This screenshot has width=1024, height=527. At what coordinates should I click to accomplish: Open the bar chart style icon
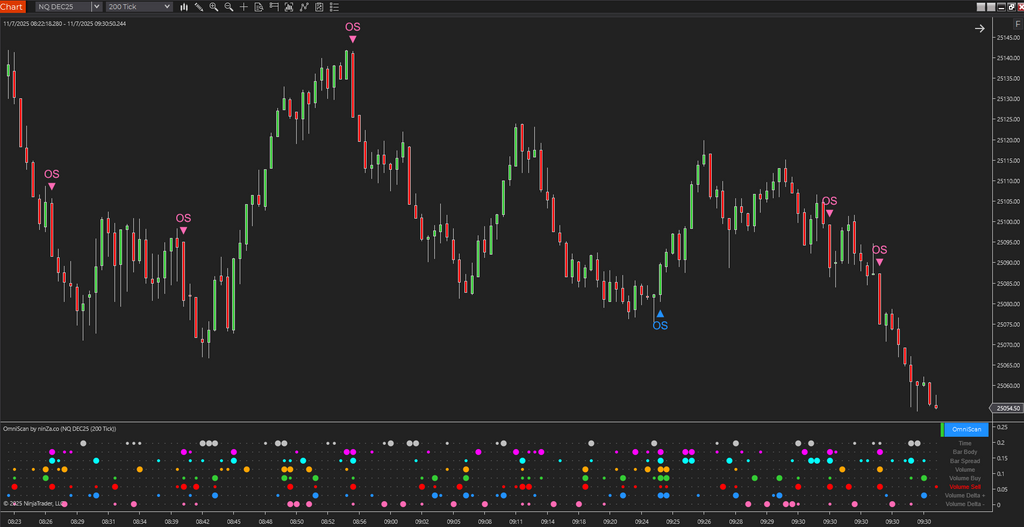184,7
